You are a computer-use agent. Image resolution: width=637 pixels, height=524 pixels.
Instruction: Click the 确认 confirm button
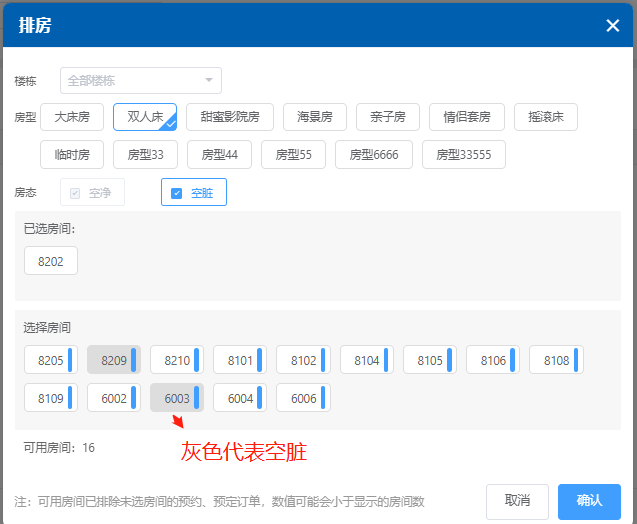coord(589,501)
